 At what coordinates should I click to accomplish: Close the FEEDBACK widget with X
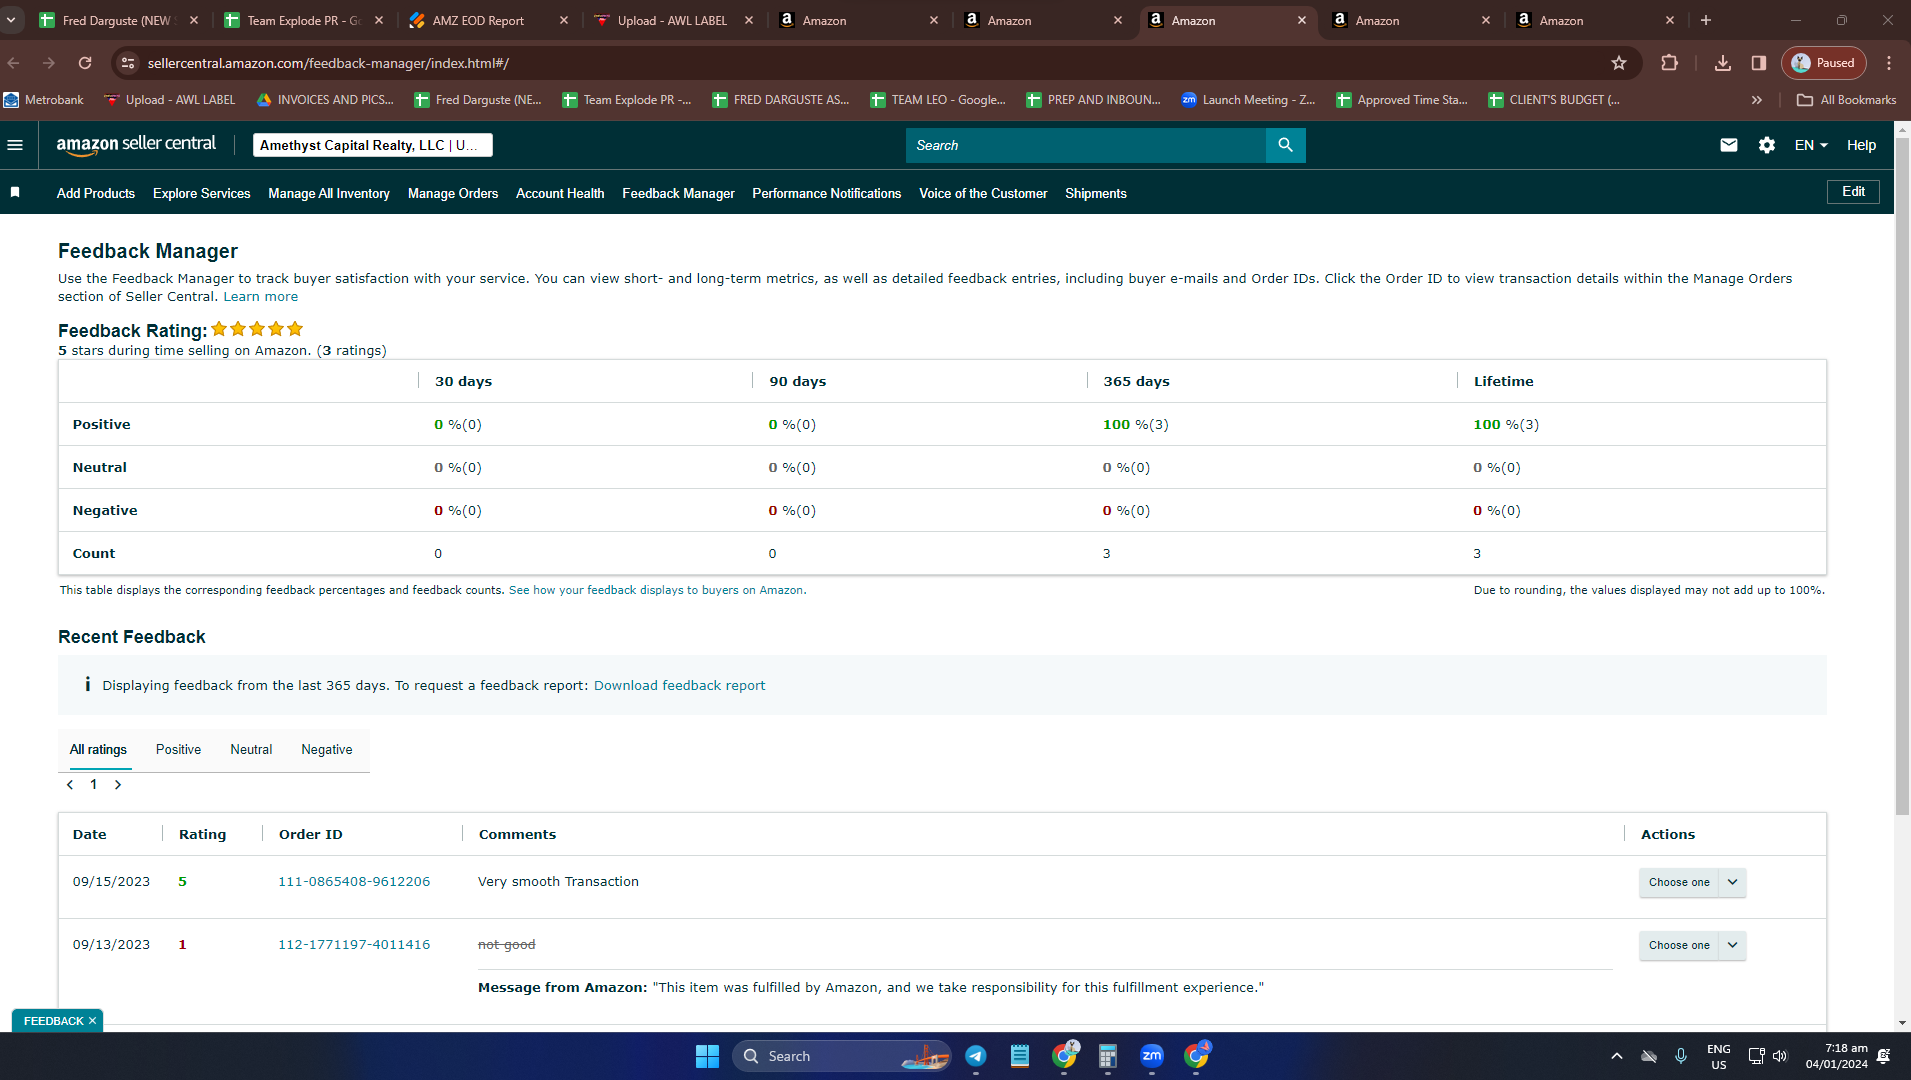(x=92, y=1021)
